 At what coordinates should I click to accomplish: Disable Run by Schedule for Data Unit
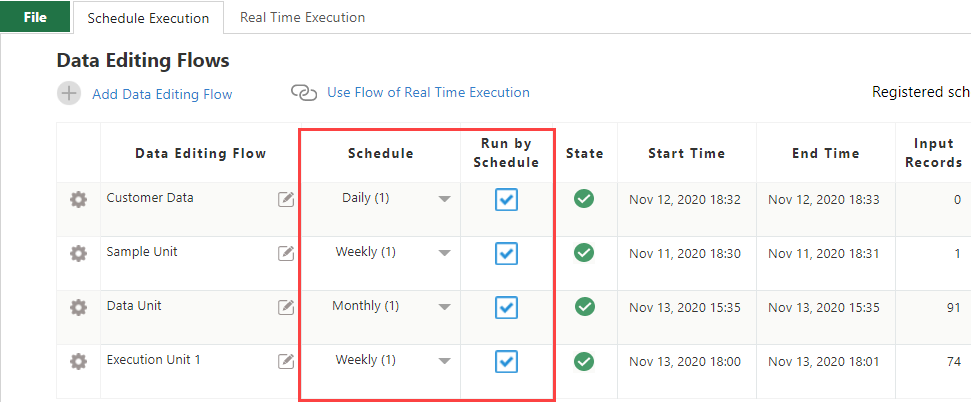pyautogui.click(x=507, y=307)
